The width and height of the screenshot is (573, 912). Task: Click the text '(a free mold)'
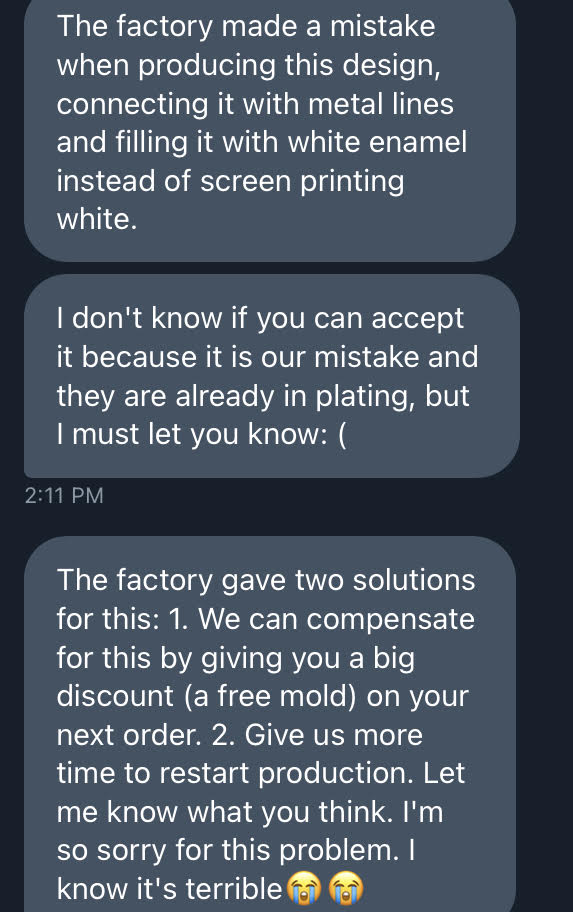(x=271, y=696)
